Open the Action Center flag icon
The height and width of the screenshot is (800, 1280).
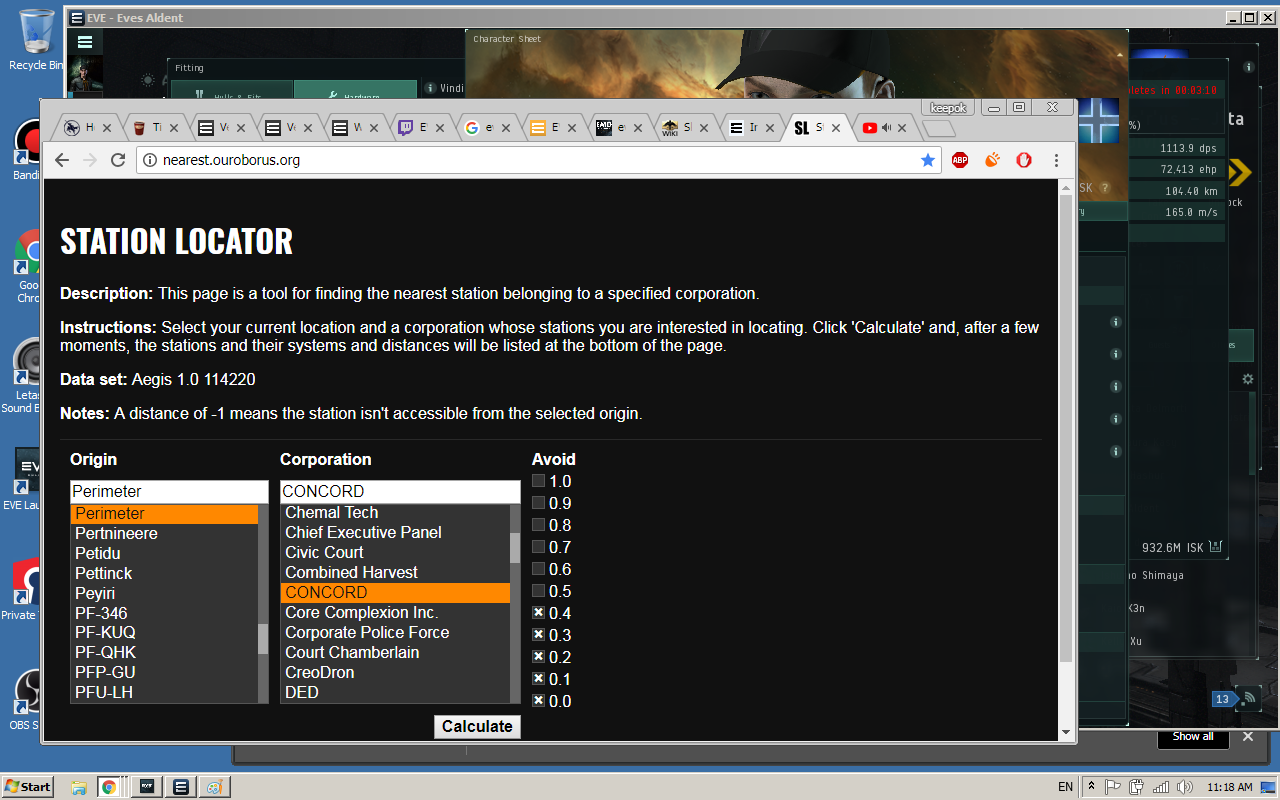coord(1113,787)
